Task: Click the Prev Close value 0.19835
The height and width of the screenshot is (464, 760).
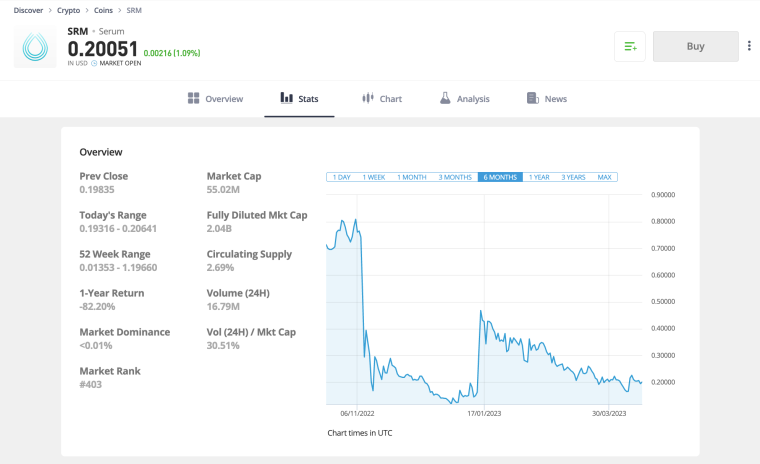Action: click(x=97, y=190)
